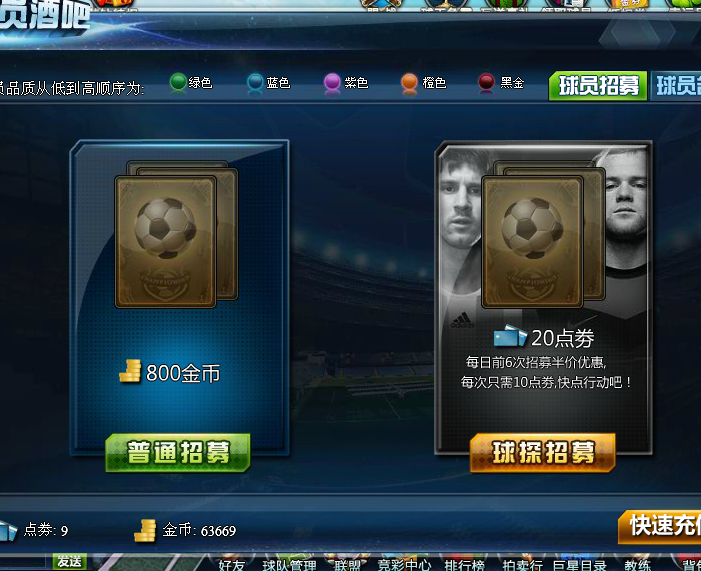Image resolution: width=701 pixels, height=571 pixels.
Task: Select the football card pack in scout panel
Action: coord(543,235)
